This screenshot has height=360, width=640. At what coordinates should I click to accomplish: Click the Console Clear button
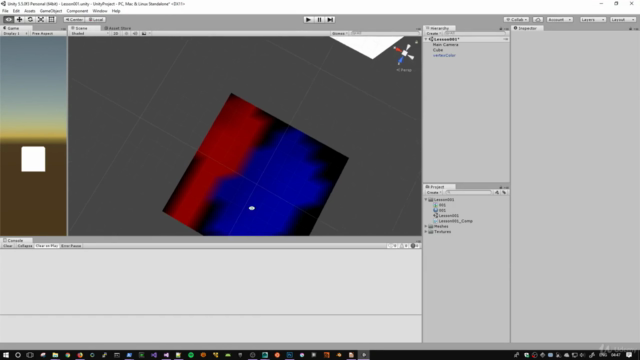(8, 246)
